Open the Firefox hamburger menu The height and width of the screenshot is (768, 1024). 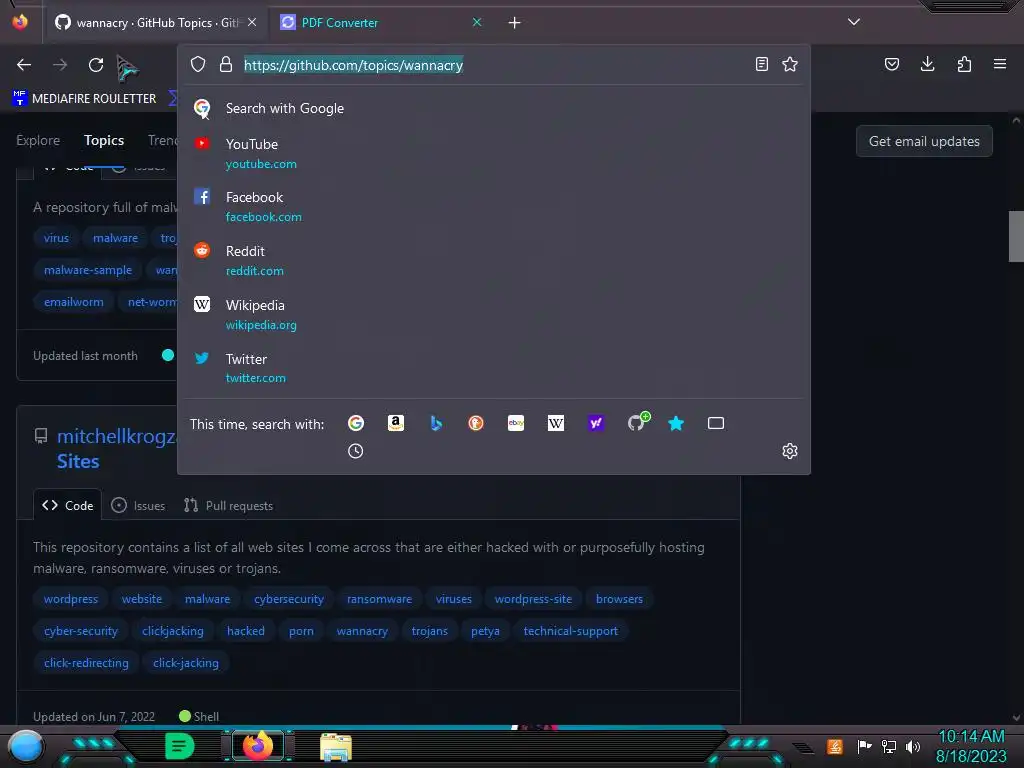tap(1000, 64)
